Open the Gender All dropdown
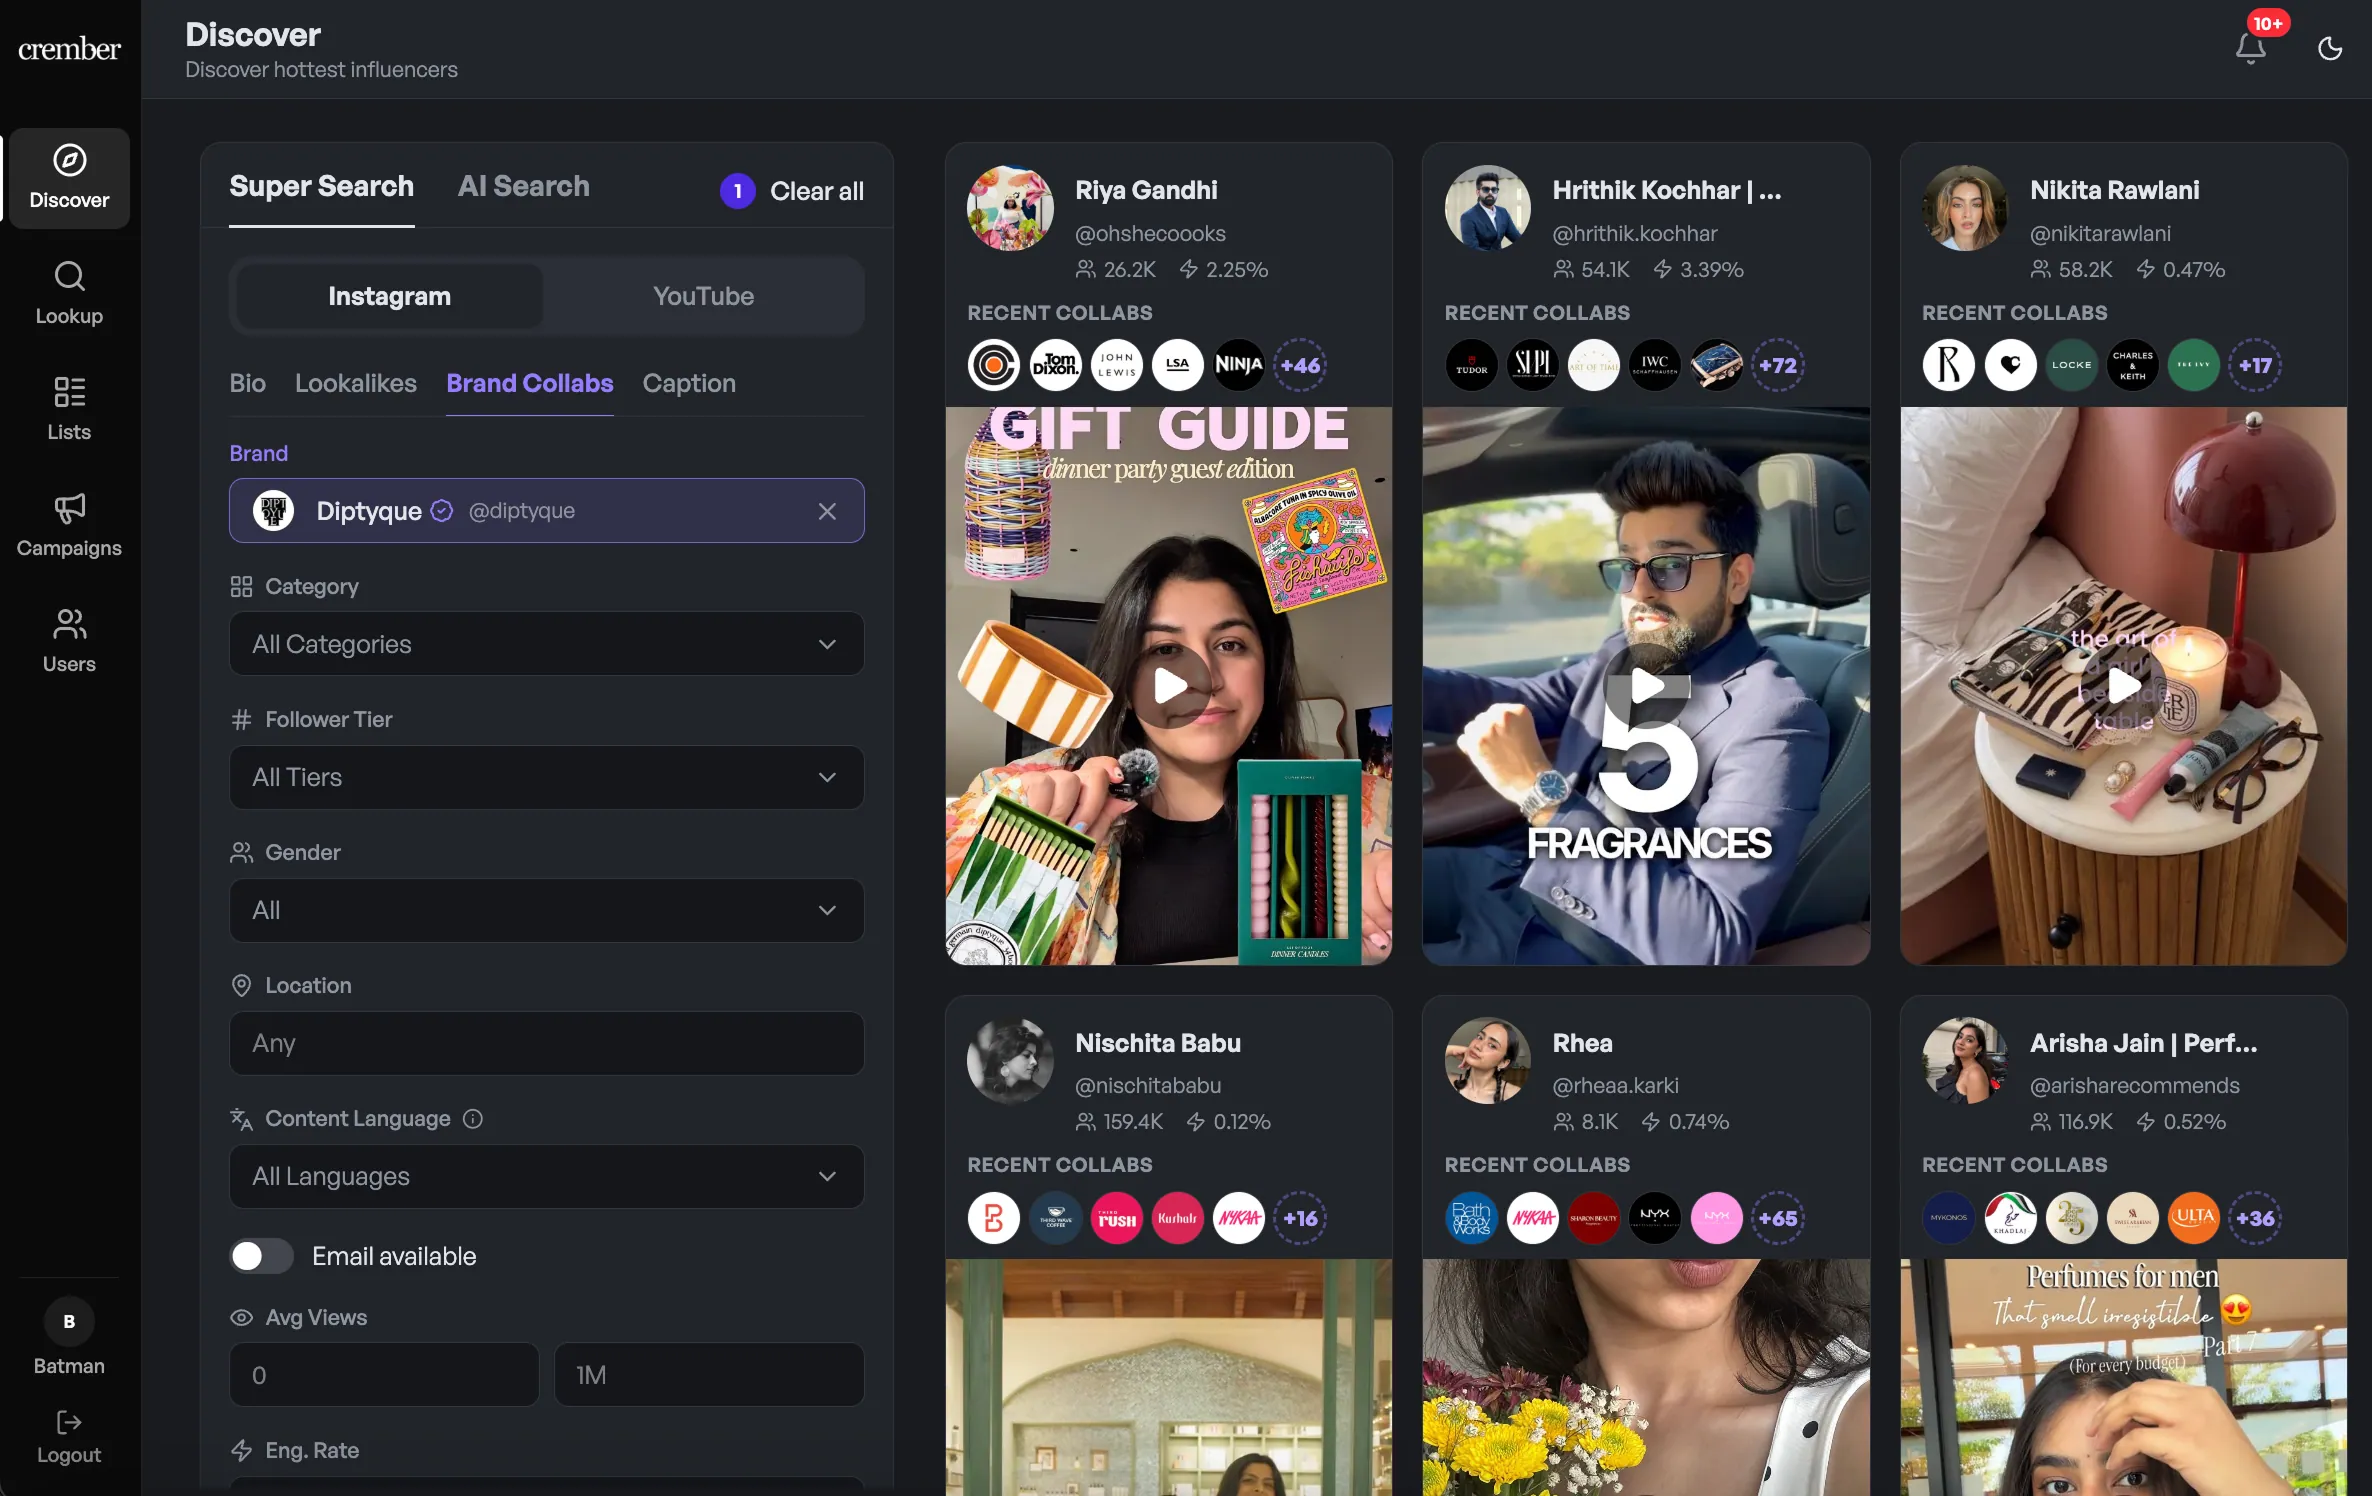This screenshot has height=1496, width=2372. click(546, 910)
